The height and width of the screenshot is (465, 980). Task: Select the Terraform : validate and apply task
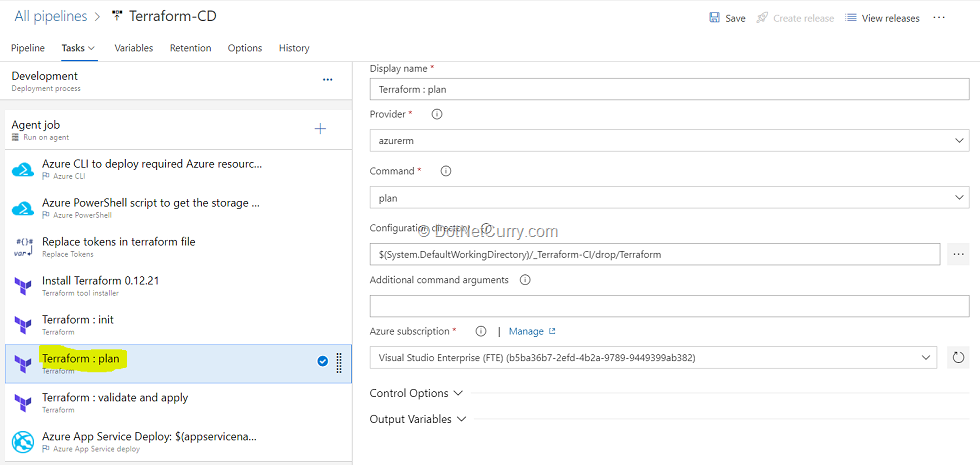[178, 403]
